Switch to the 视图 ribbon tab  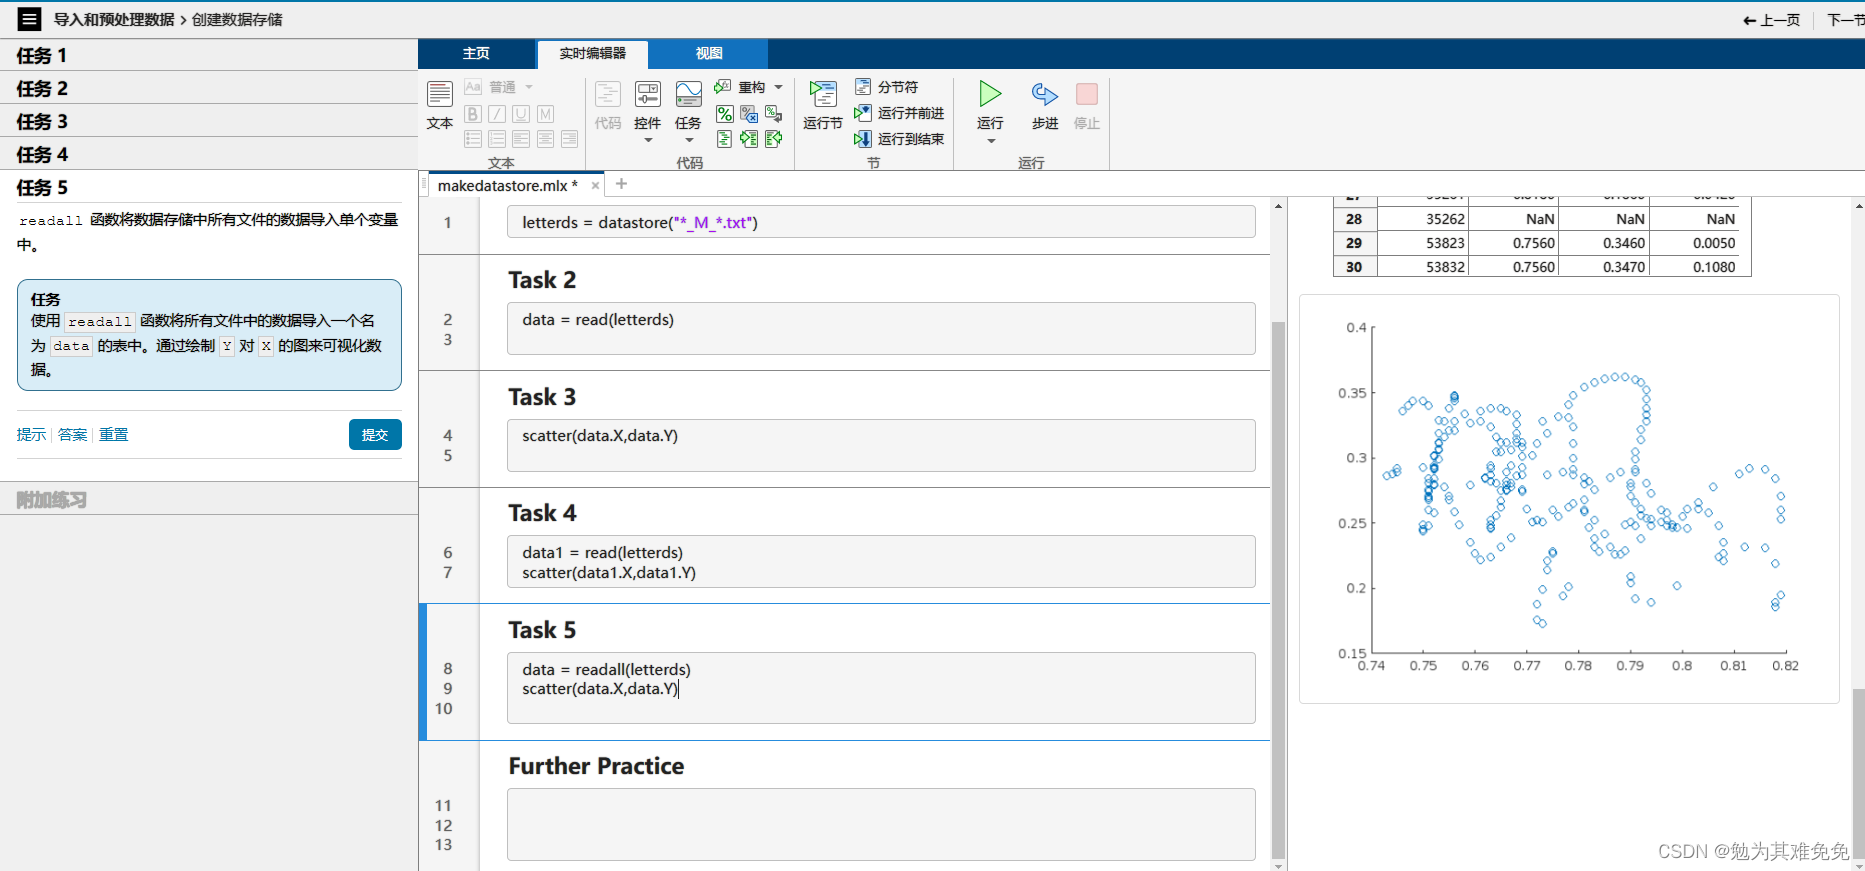(709, 53)
